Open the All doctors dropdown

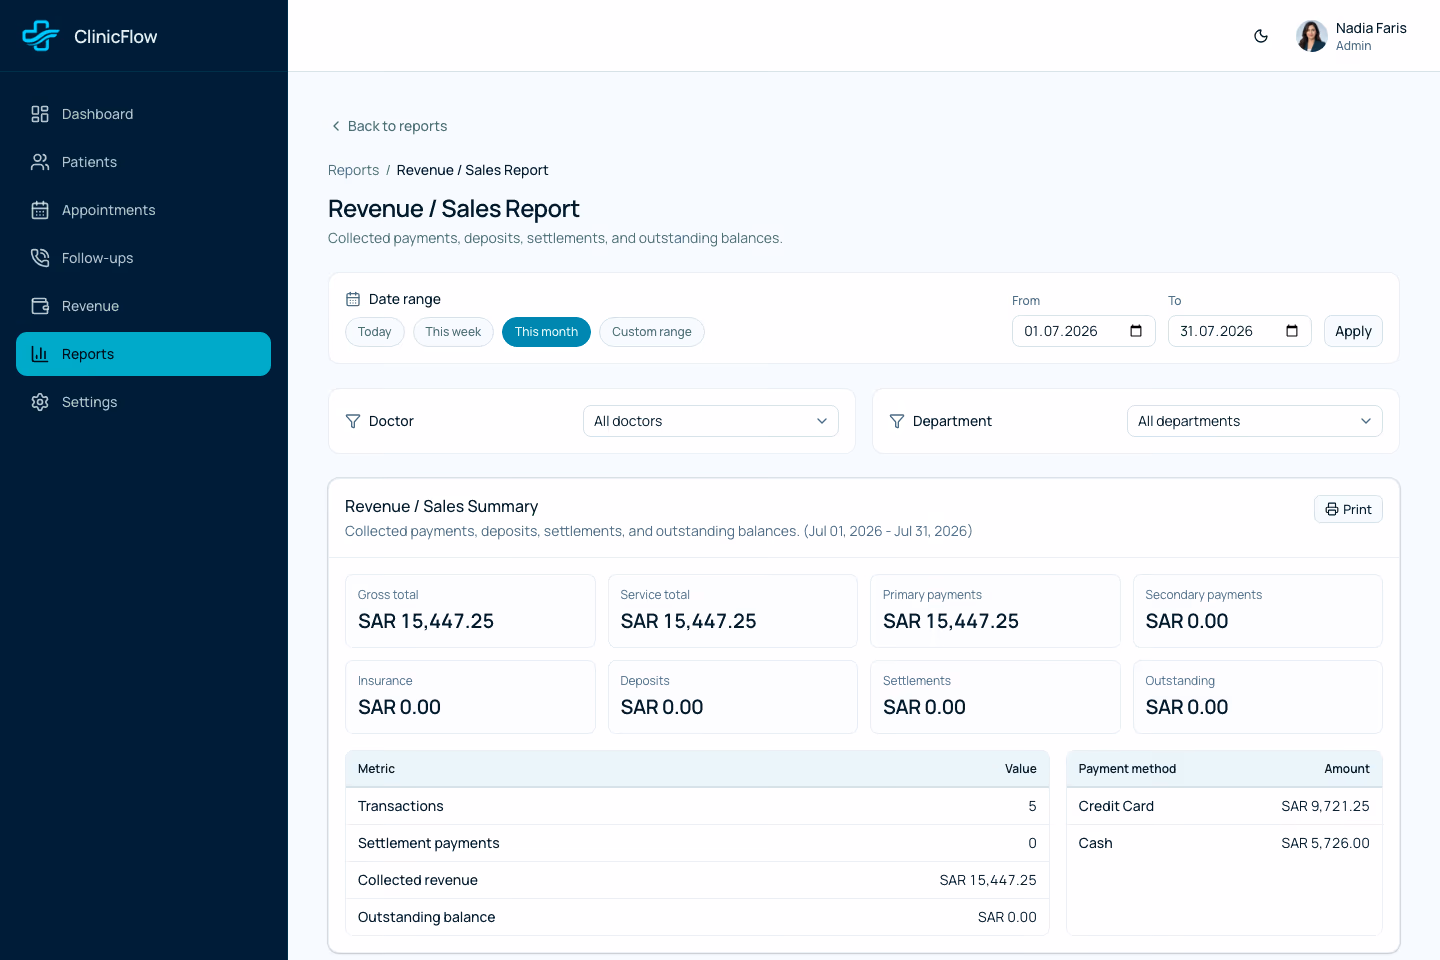pos(711,421)
